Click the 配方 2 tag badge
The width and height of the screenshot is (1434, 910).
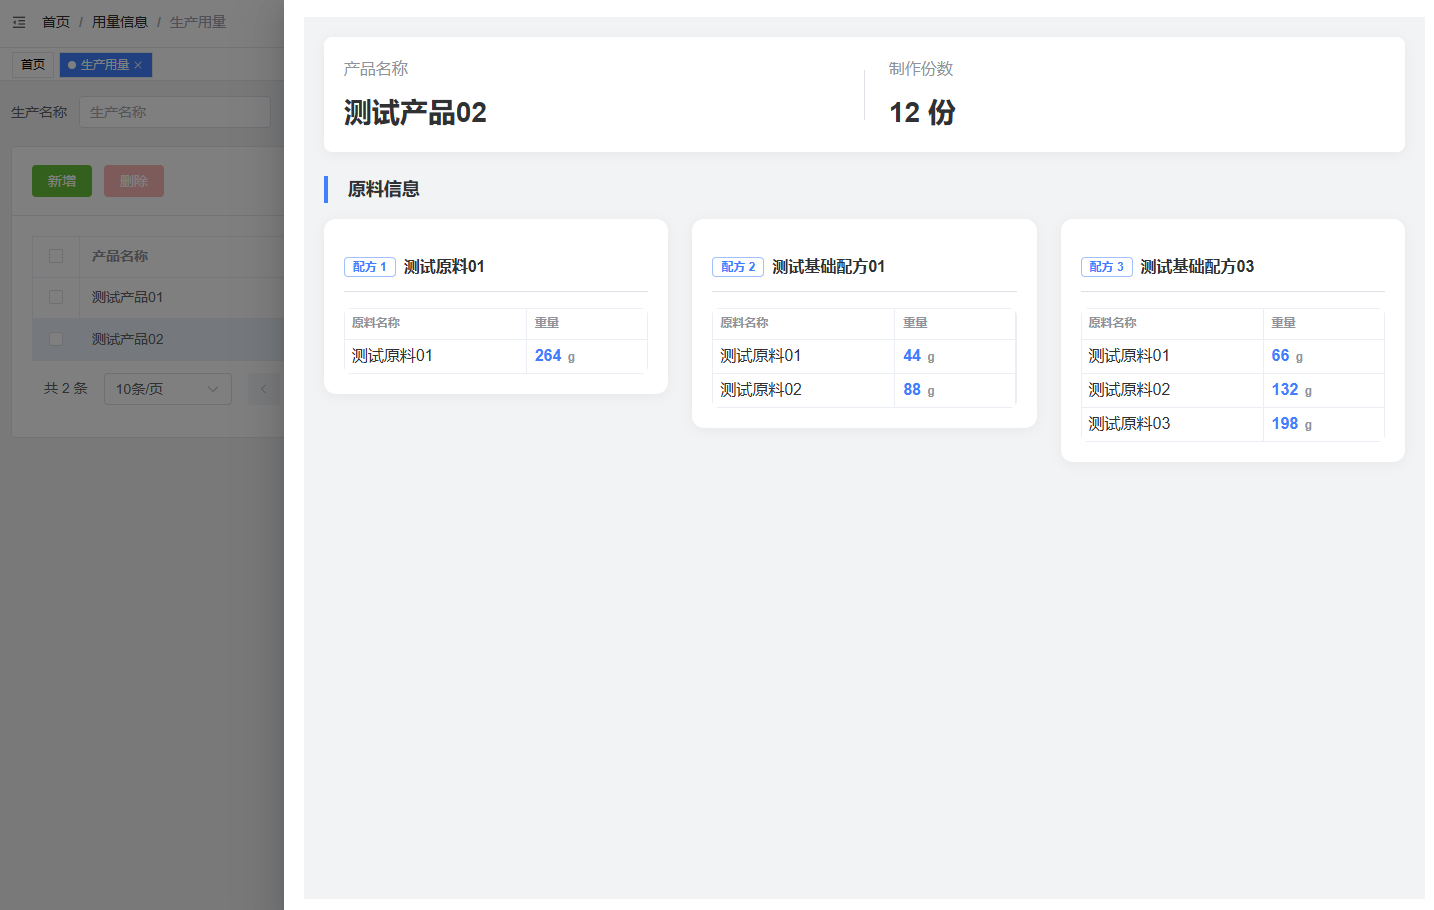coord(738,267)
